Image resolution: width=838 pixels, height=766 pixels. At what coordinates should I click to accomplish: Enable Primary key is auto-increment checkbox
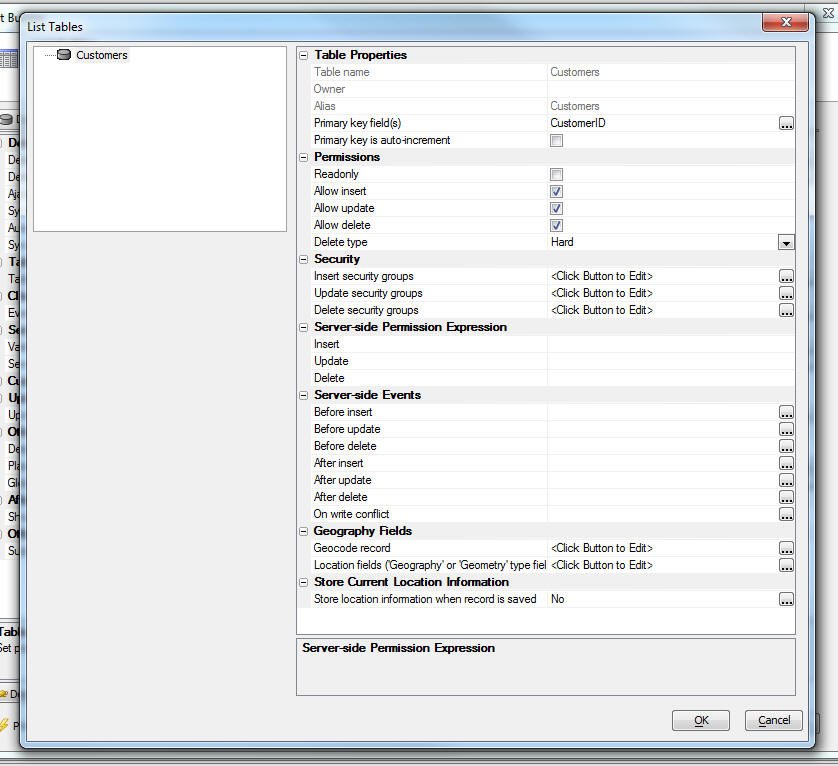pos(557,141)
